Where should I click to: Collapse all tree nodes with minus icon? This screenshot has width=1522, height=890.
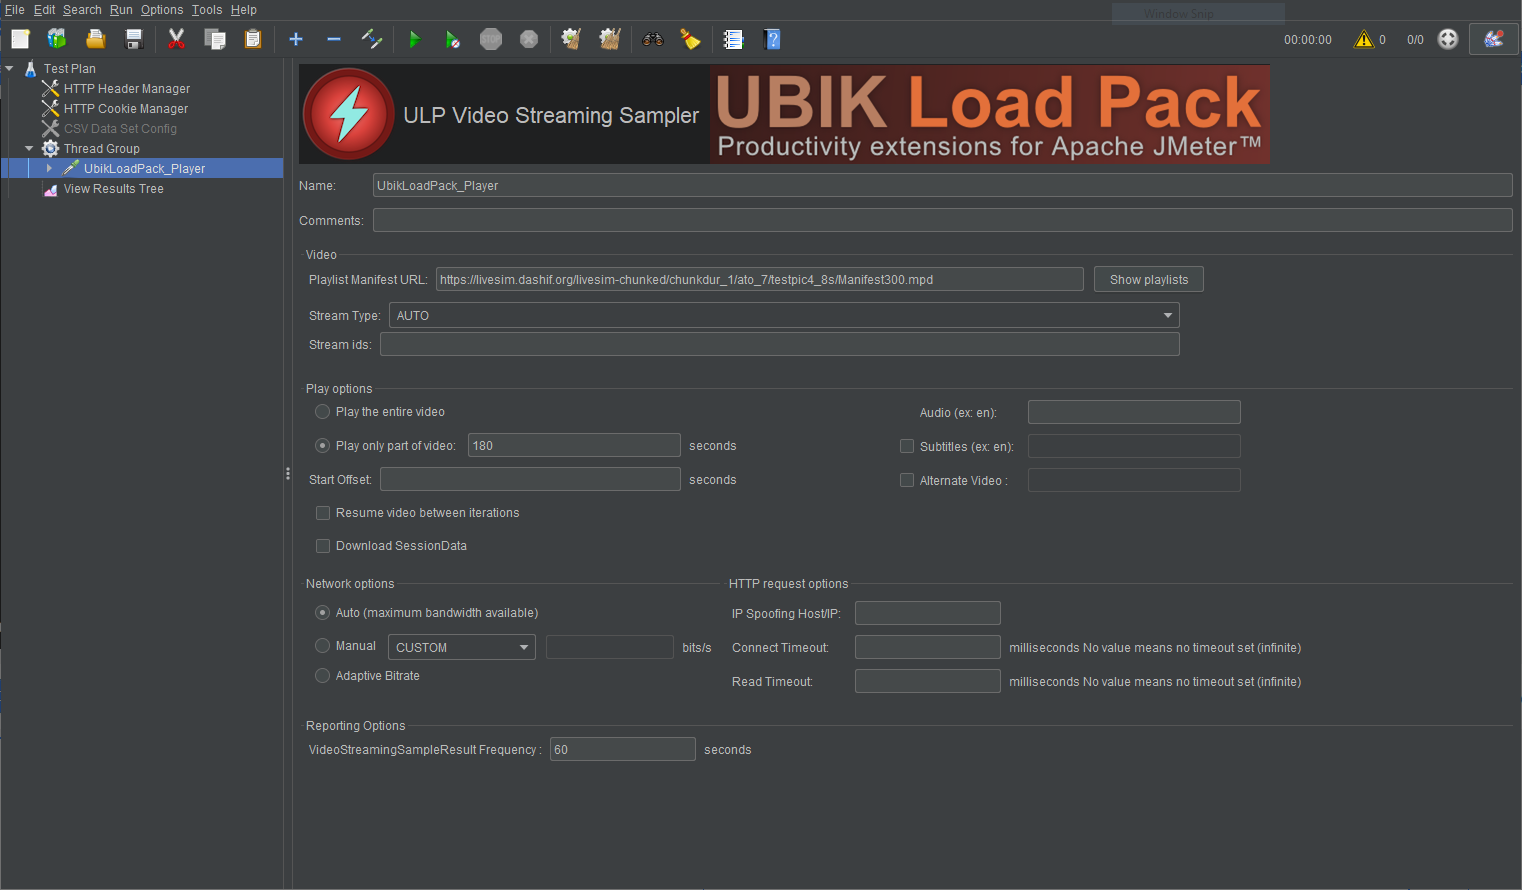334,39
